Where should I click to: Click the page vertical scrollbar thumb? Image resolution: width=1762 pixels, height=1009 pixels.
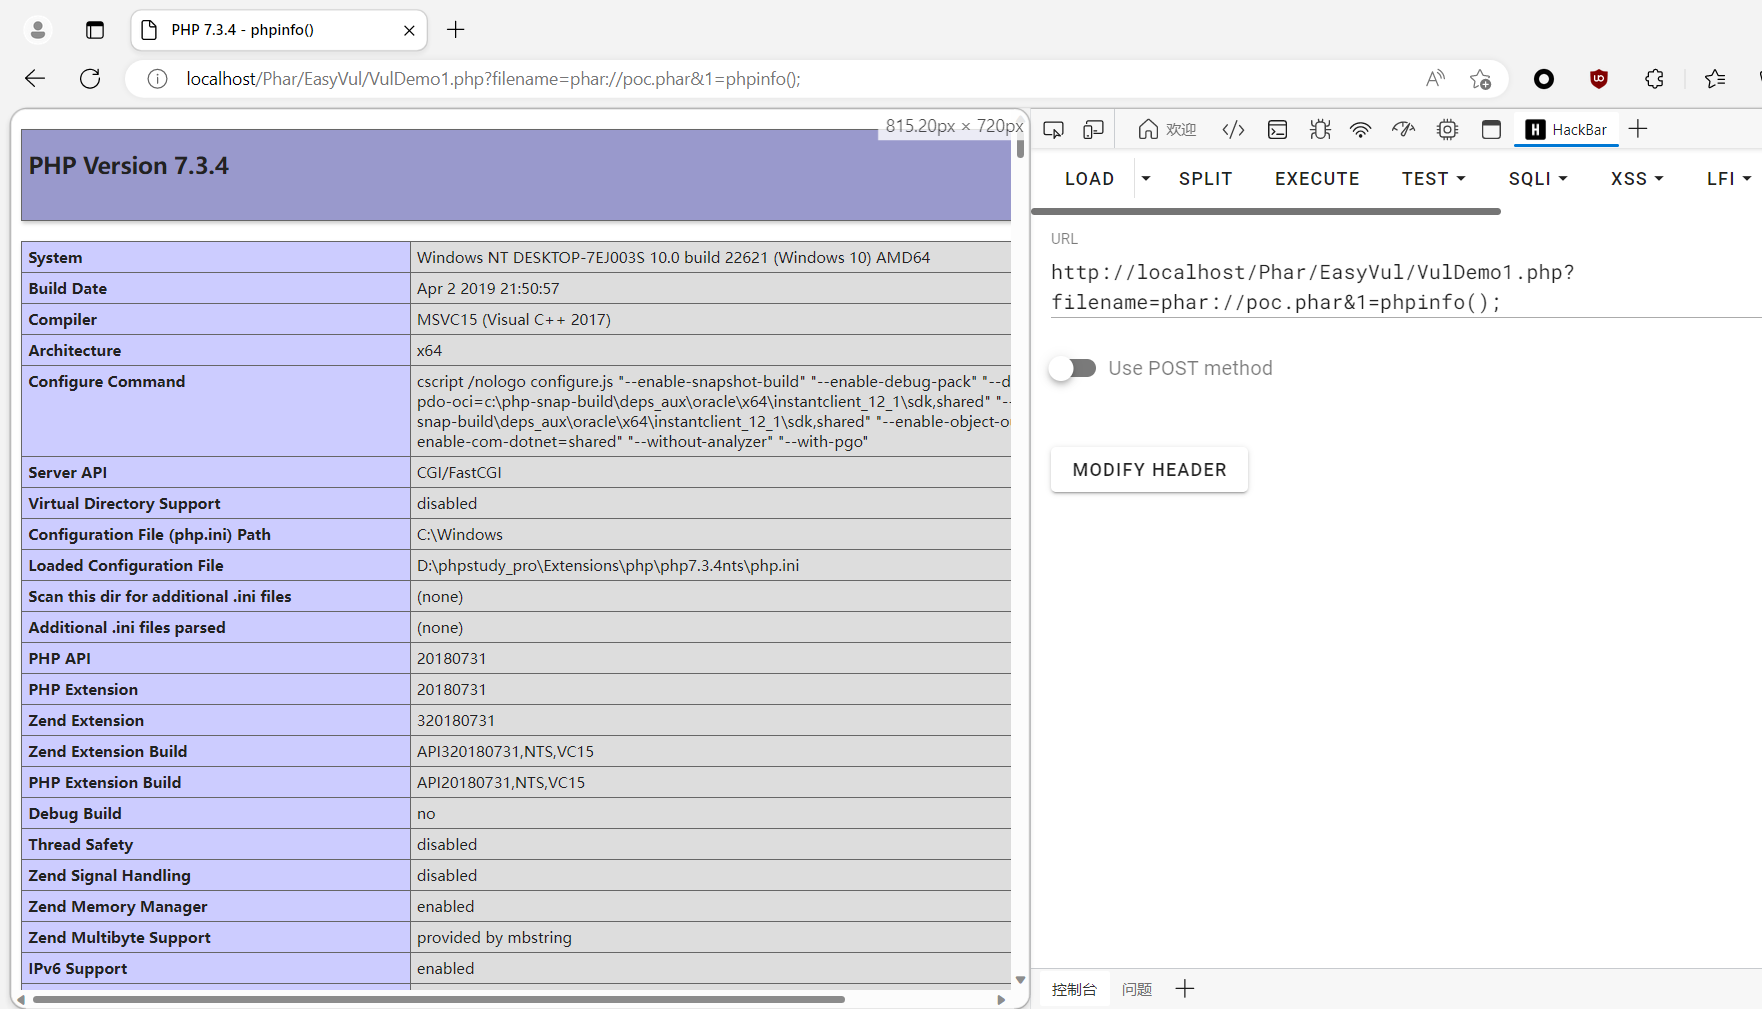click(1020, 148)
